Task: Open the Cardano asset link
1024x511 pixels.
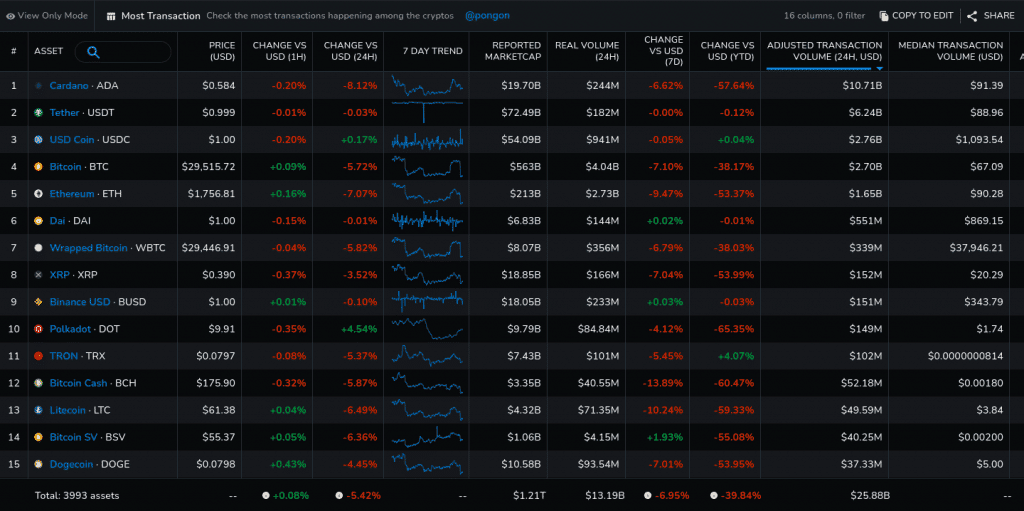Action: tap(69, 86)
